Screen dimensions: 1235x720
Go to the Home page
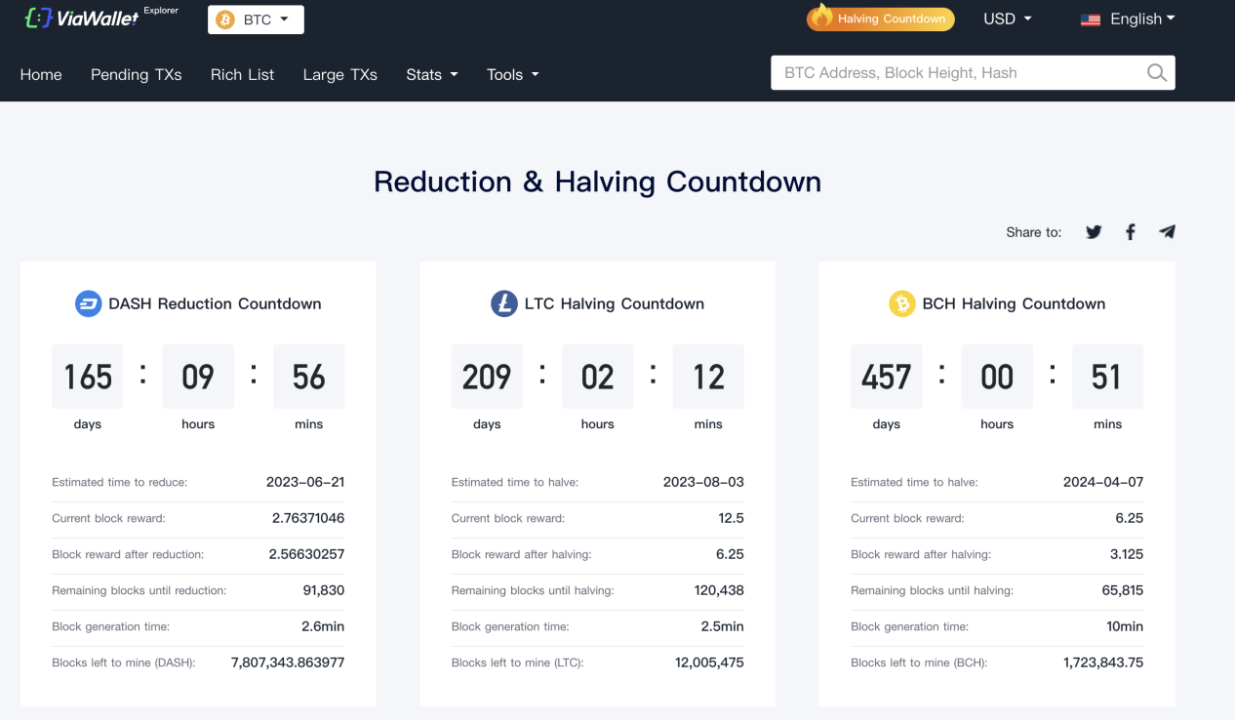tap(41, 75)
